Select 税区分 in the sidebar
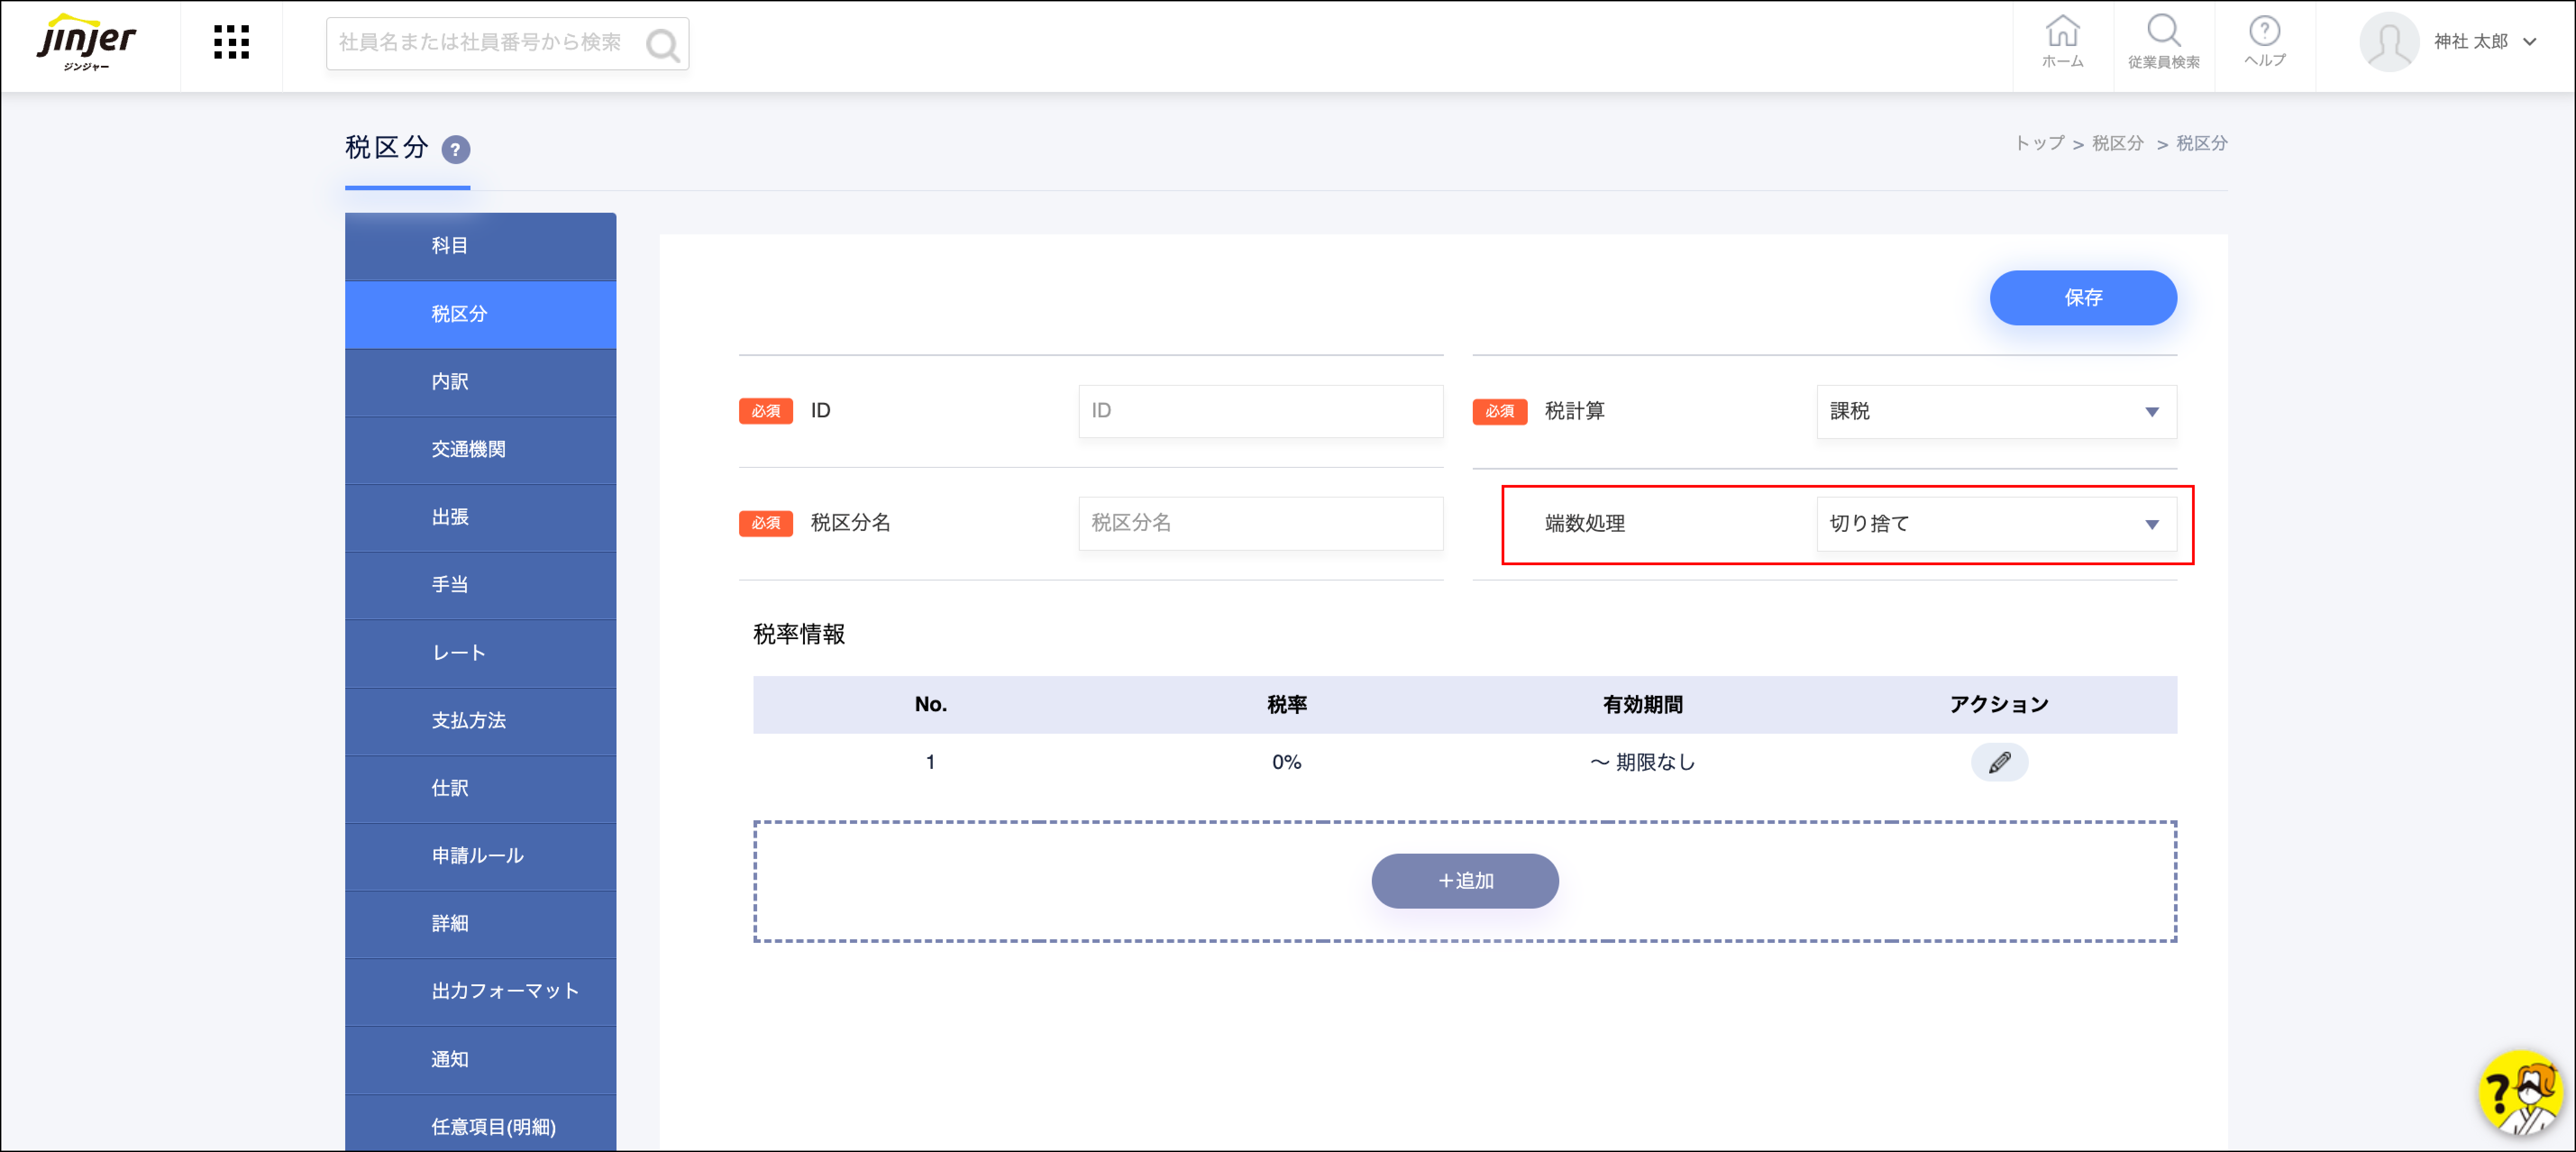 (x=480, y=314)
